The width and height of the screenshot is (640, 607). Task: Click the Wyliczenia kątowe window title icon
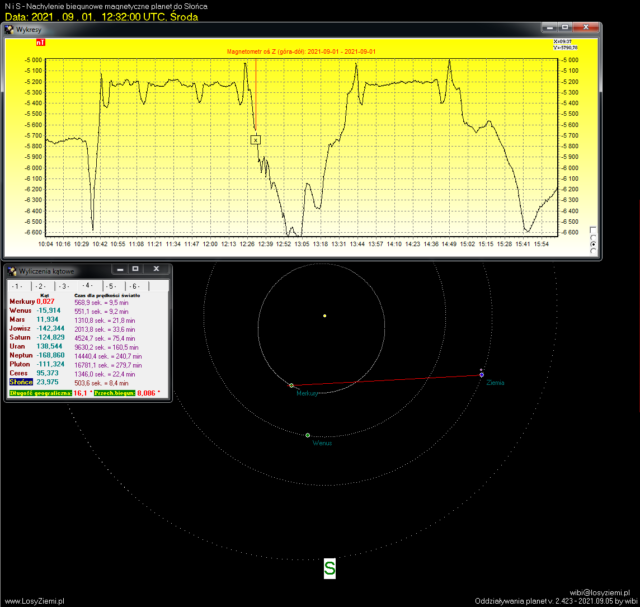tap(12, 269)
